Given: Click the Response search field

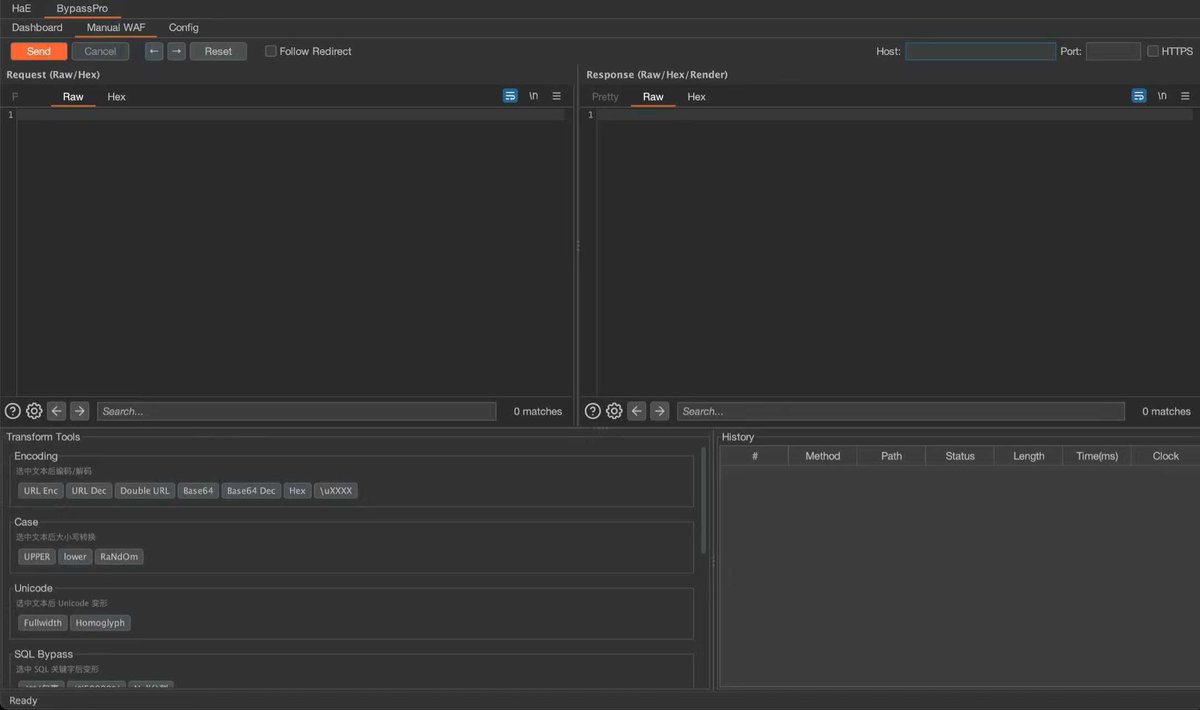Looking at the screenshot, I should click(x=900, y=411).
